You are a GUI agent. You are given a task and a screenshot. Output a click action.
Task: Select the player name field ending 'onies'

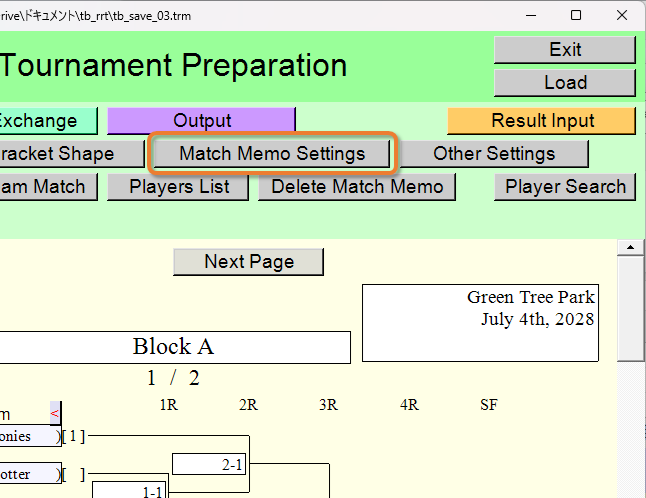coord(30,436)
